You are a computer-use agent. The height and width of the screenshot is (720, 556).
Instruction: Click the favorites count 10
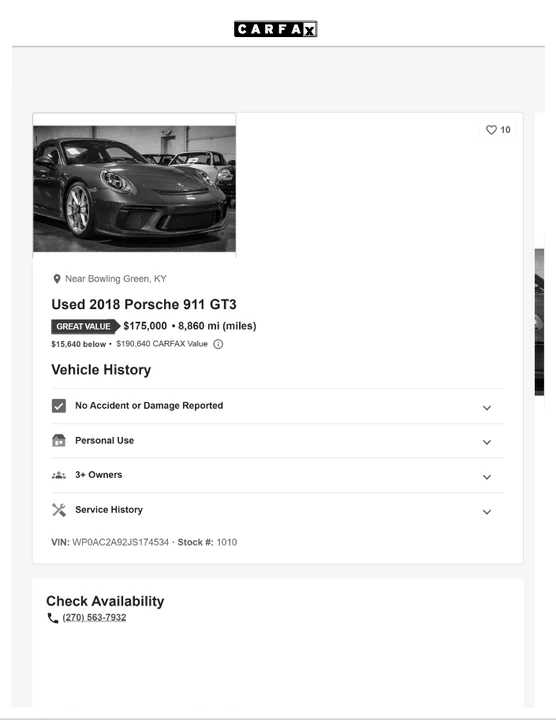[x=505, y=130]
